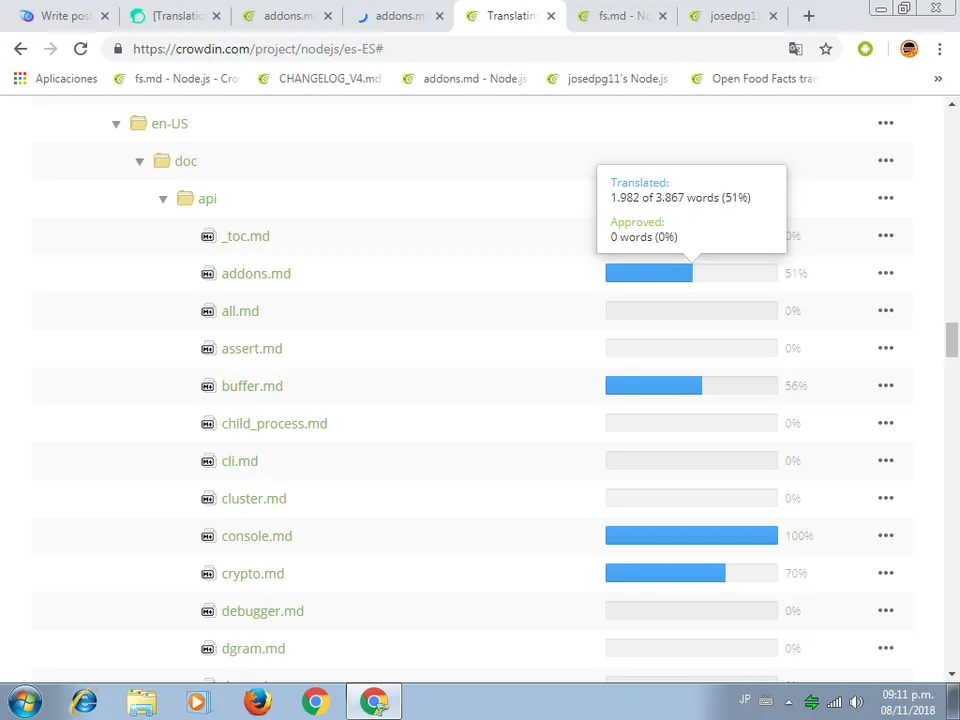Open the all.md file
This screenshot has width=960, height=720.
[240, 310]
